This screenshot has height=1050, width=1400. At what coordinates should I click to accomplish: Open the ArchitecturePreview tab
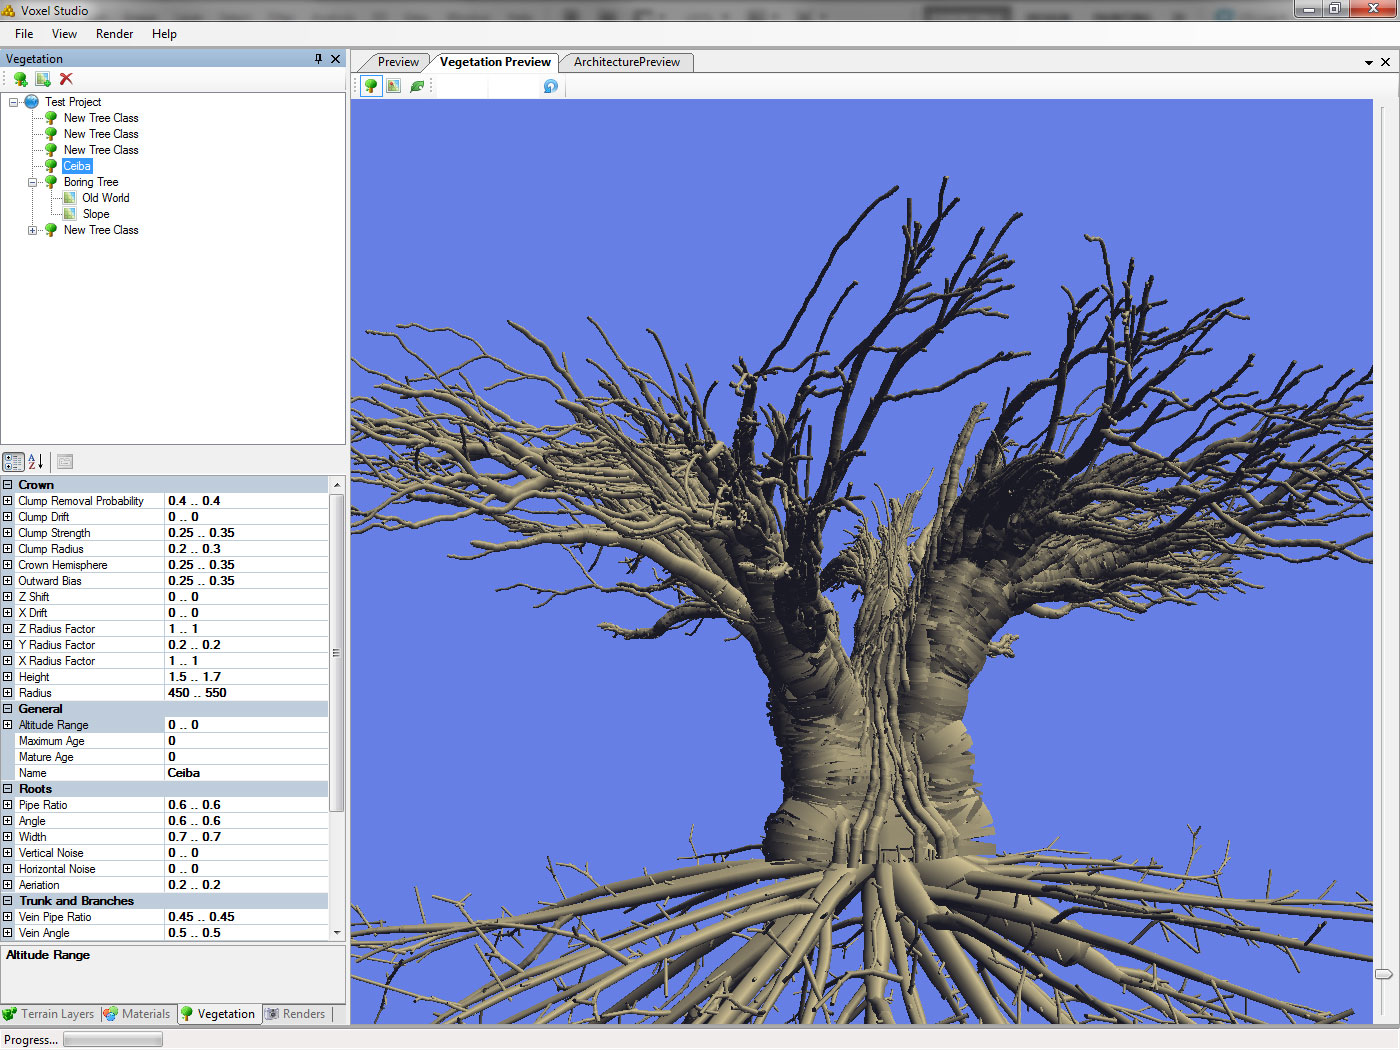[x=626, y=61]
